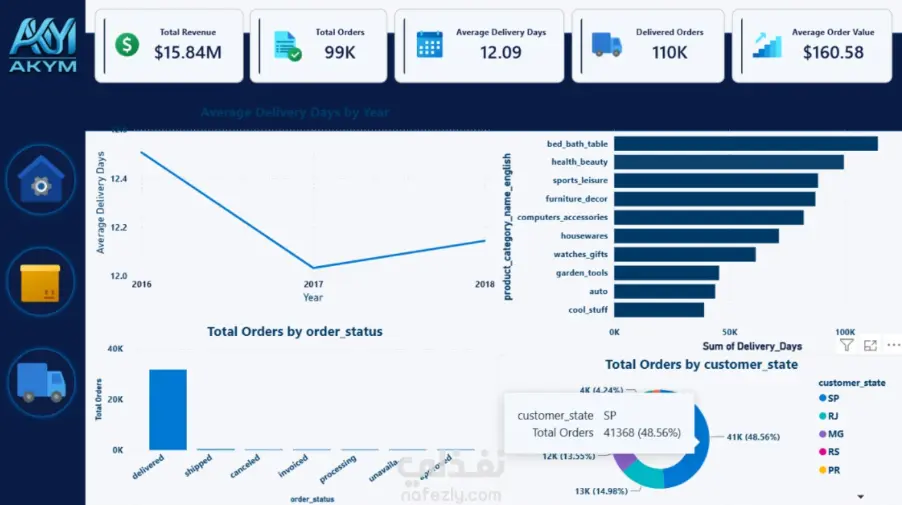Screen dimensions: 902x505
Task: Click the blue truck Delivered Orders icon
Action: (607, 44)
